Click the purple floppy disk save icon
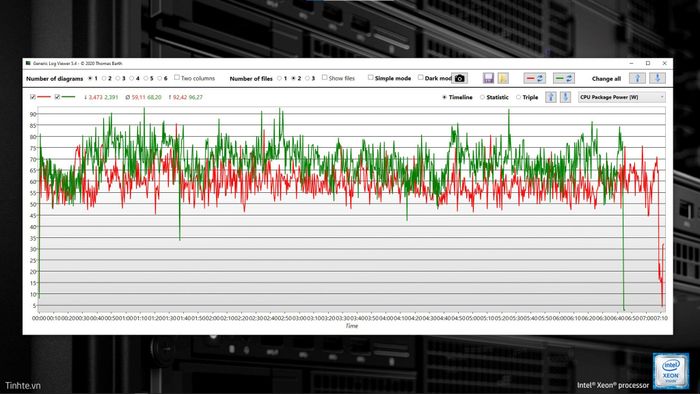700x394 pixels. pos(488,79)
